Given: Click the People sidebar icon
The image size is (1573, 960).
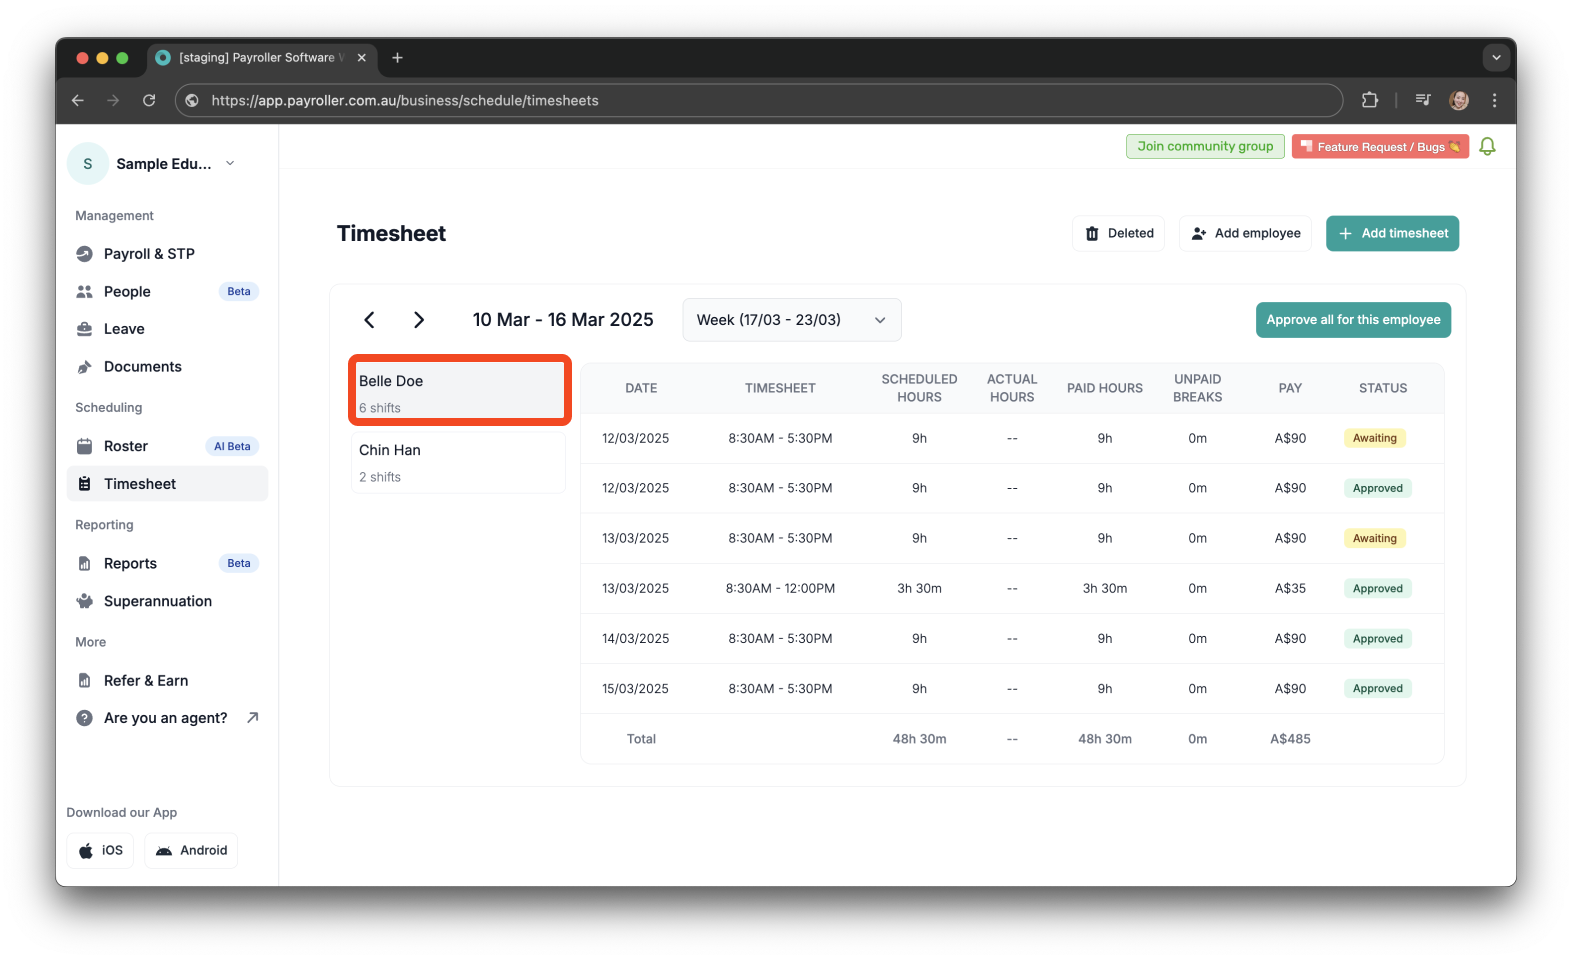Looking at the screenshot, I should tap(85, 292).
